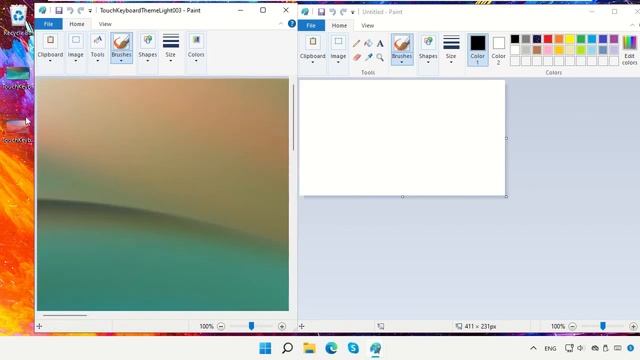The image size is (640, 360).
Task: Click Redo arrow in Untitled Paint title bar
Action: [343, 12]
